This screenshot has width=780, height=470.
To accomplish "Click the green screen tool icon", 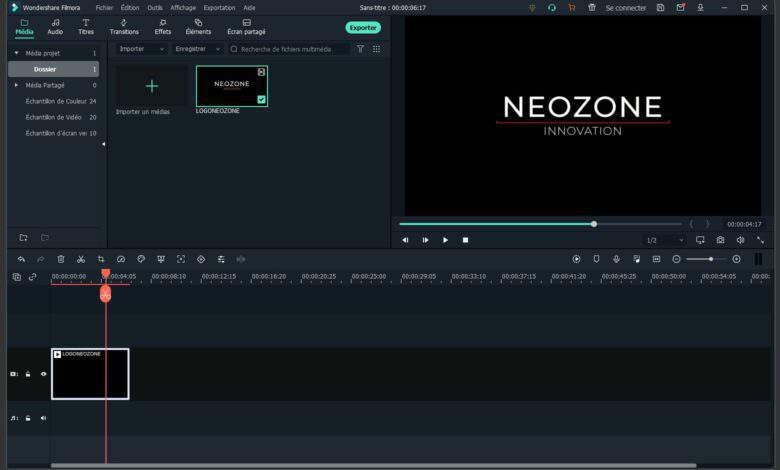I will coord(161,259).
